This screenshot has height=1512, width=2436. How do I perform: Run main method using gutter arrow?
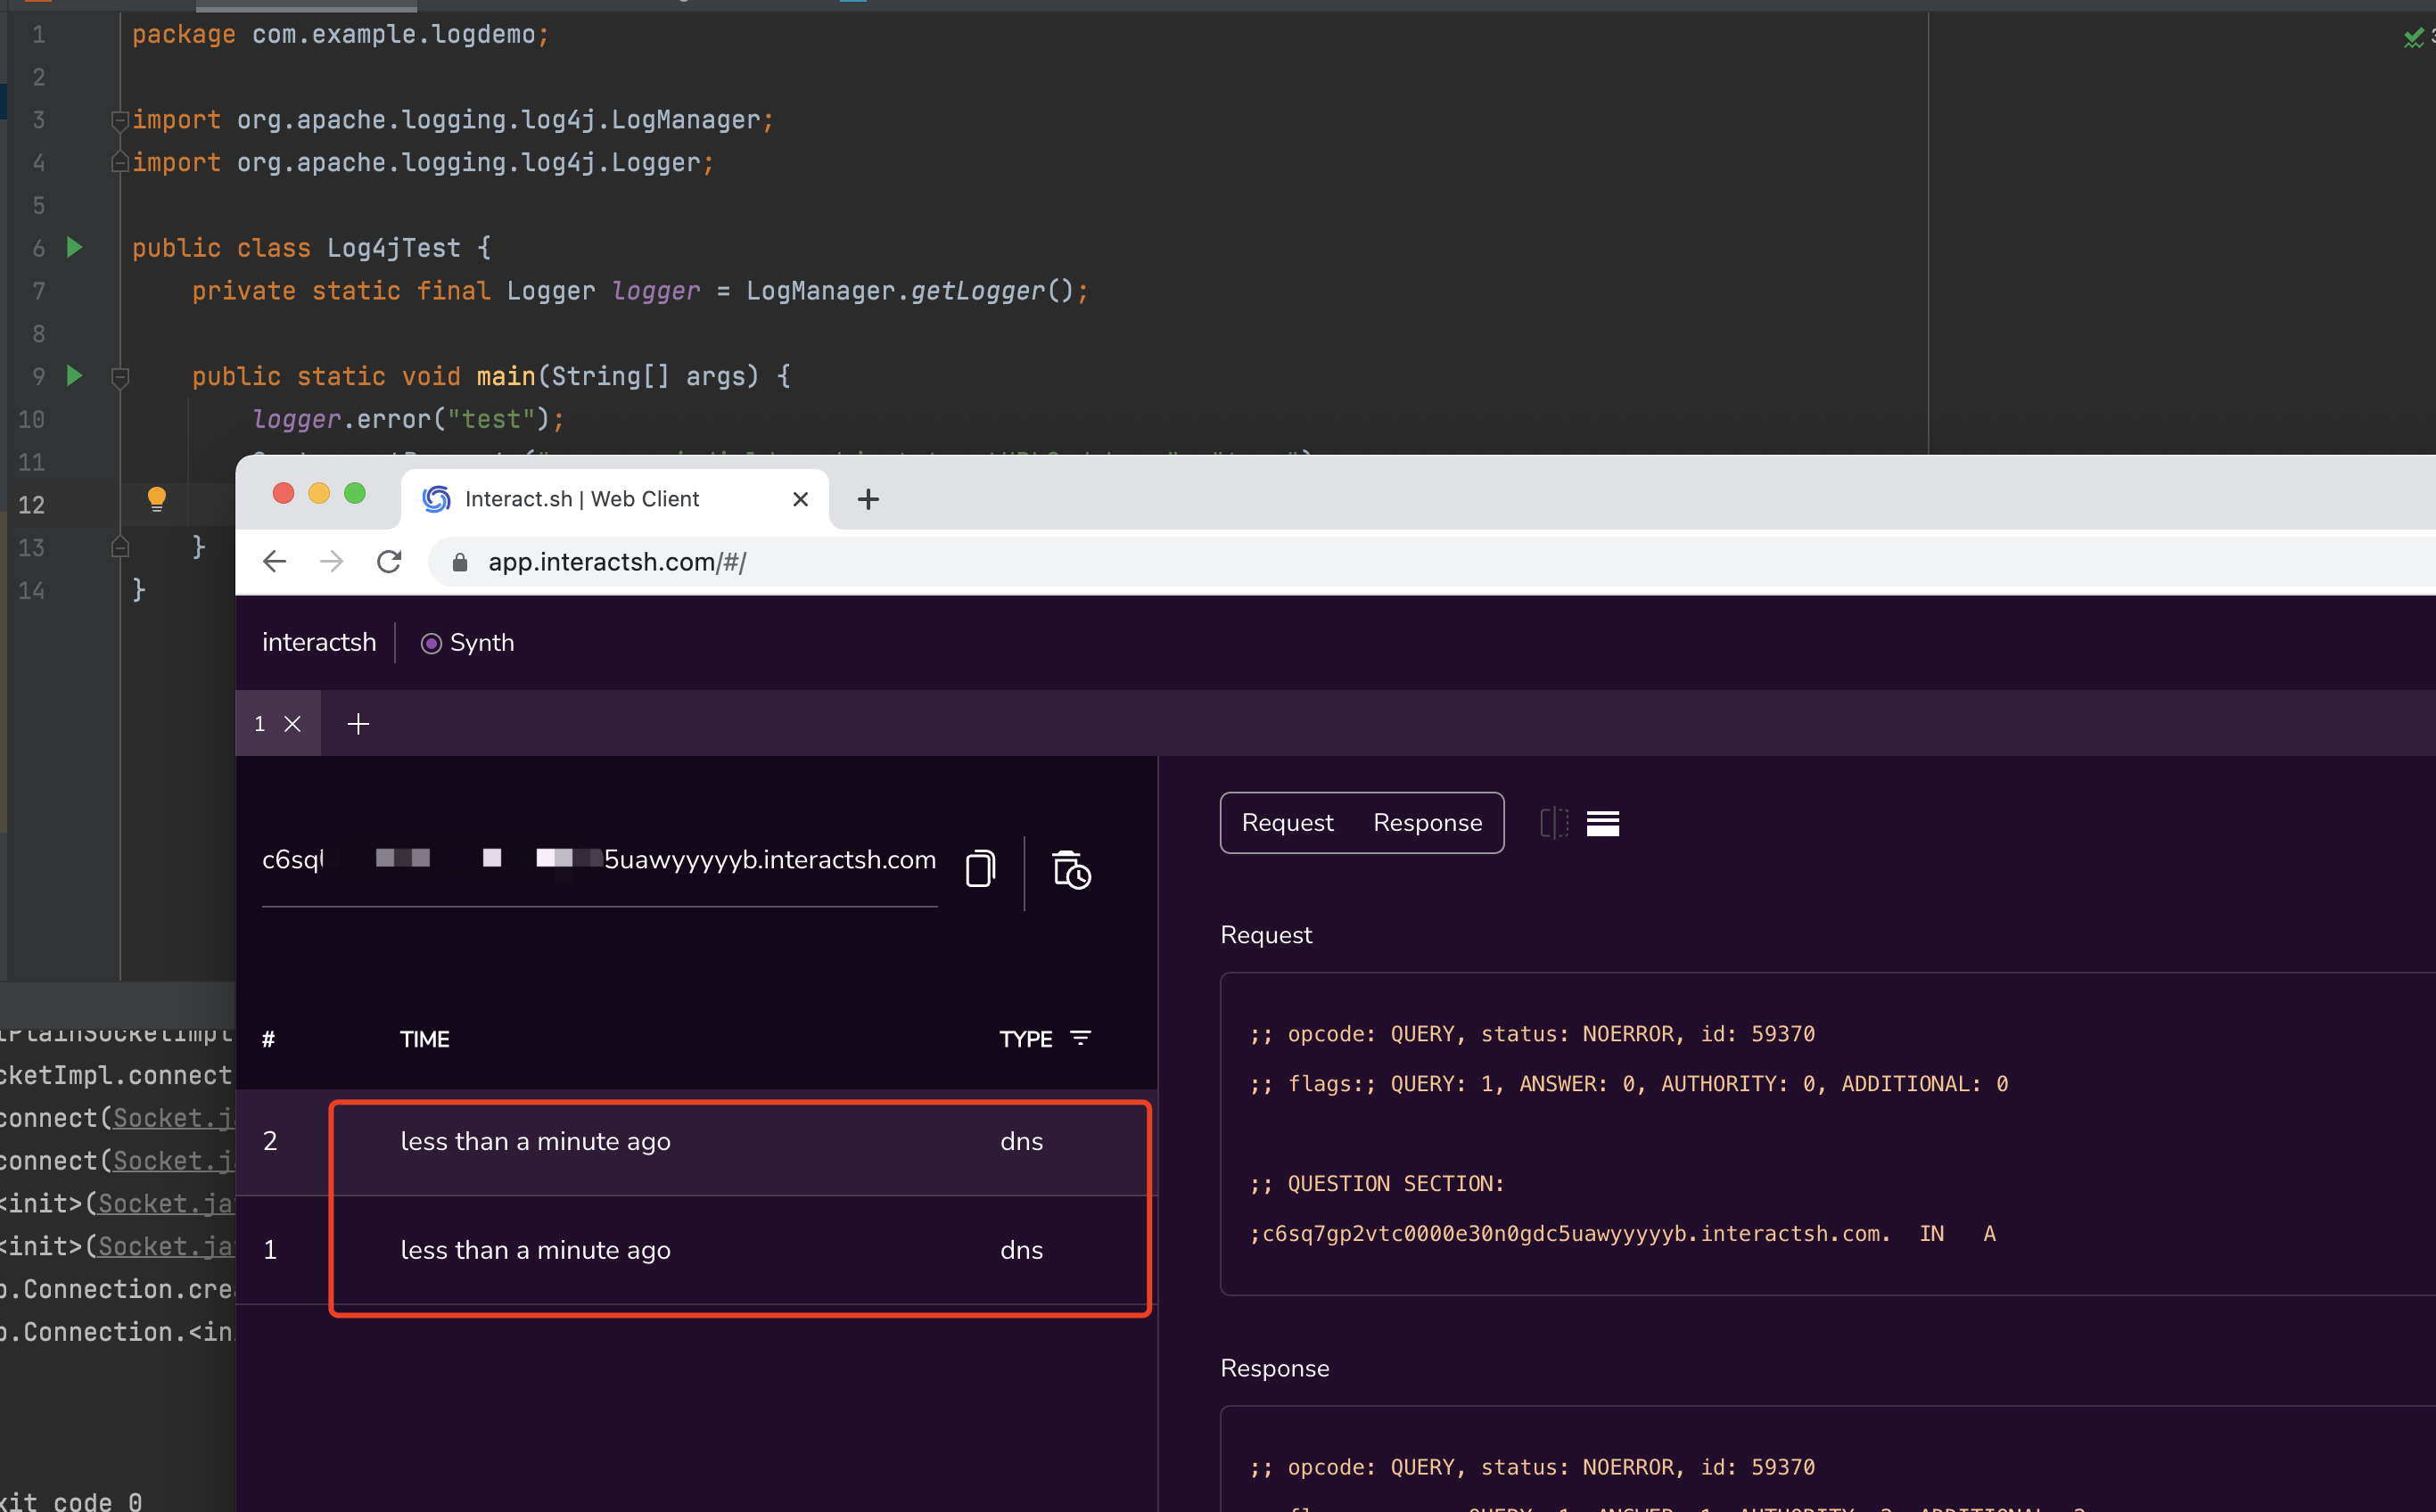pyautogui.click(x=74, y=376)
